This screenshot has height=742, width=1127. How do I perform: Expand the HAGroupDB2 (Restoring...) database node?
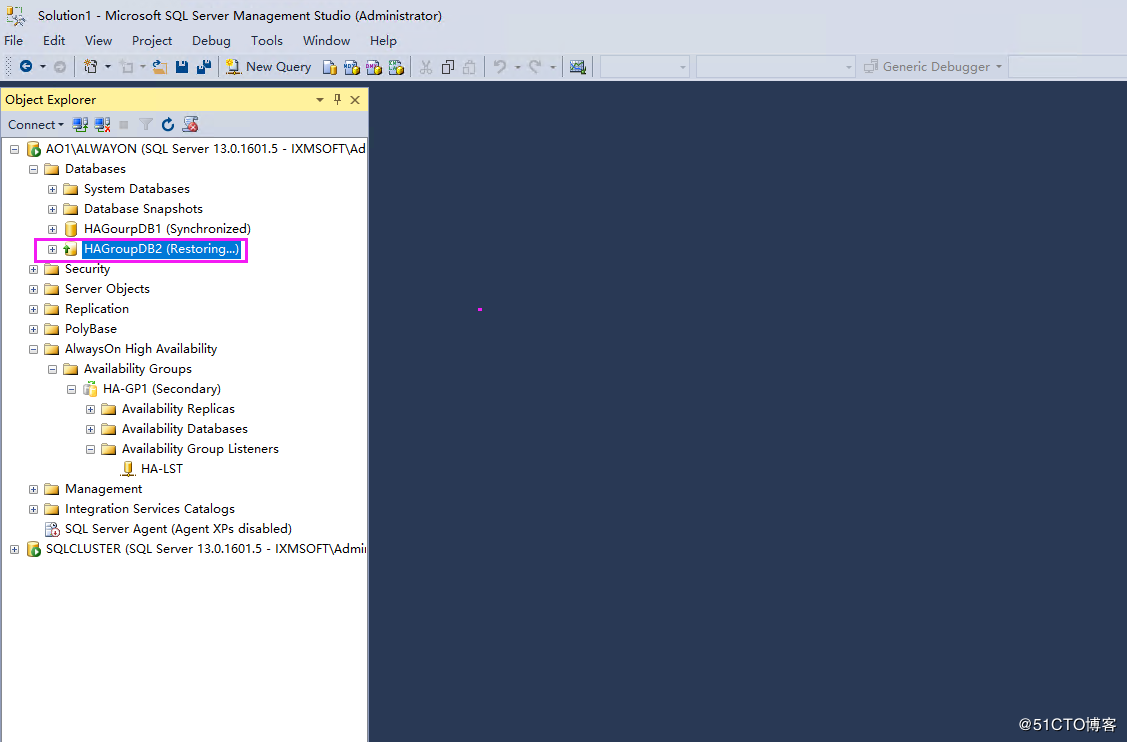(51, 248)
